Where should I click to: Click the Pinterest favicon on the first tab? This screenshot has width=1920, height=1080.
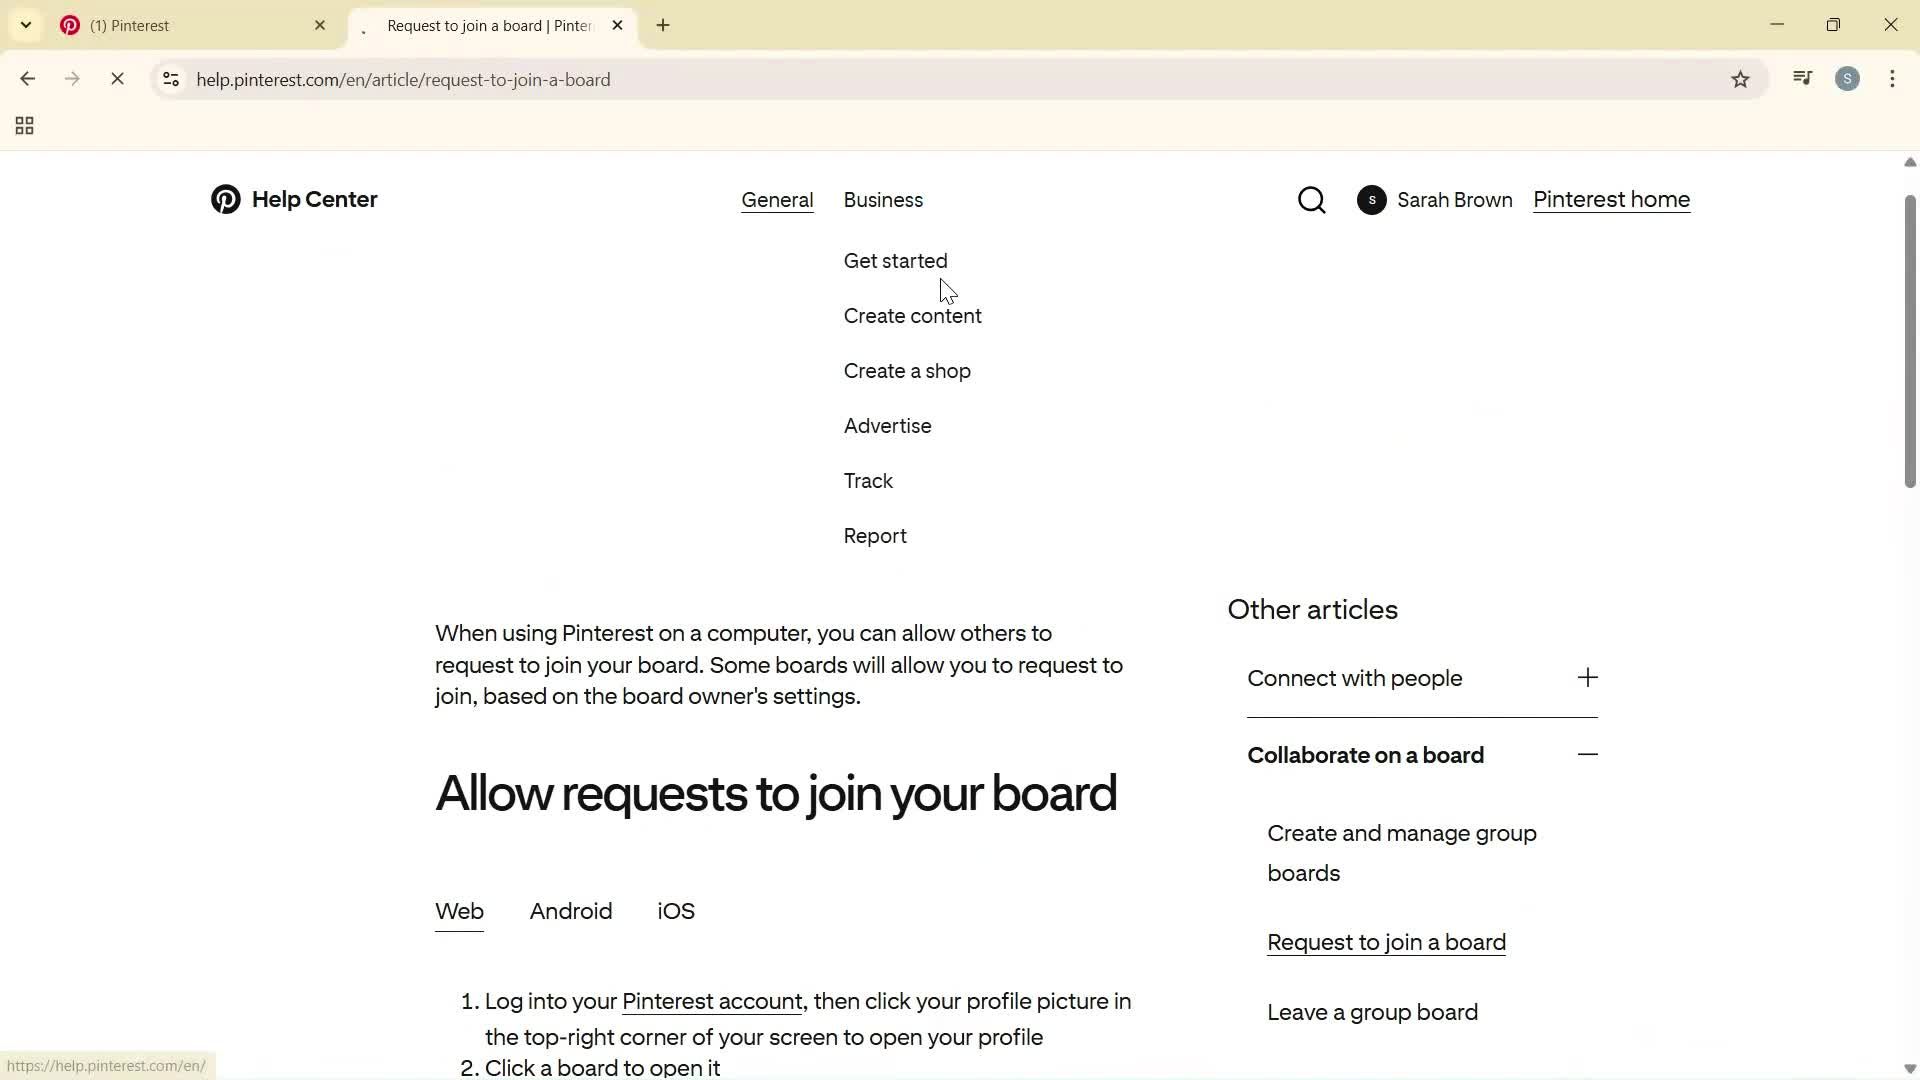point(69,25)
